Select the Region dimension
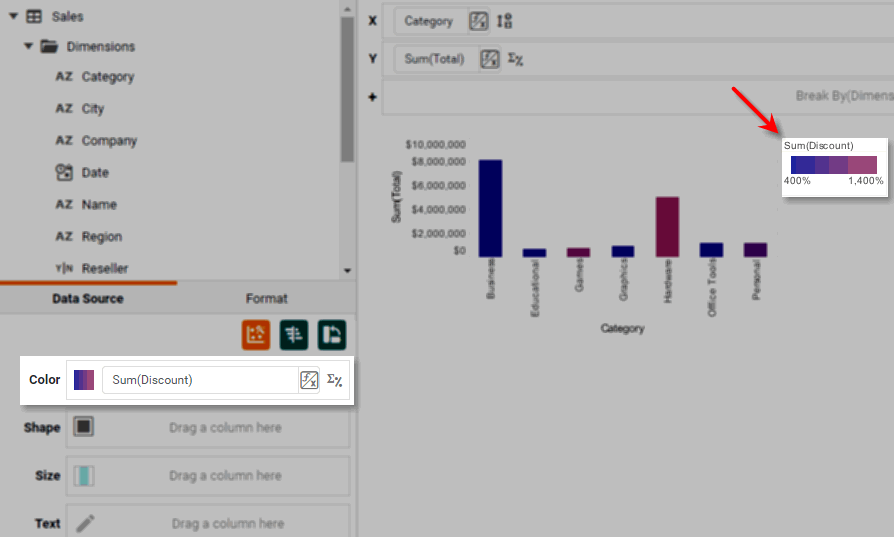This screenshot has height=537, width=894. coord(101,237)
